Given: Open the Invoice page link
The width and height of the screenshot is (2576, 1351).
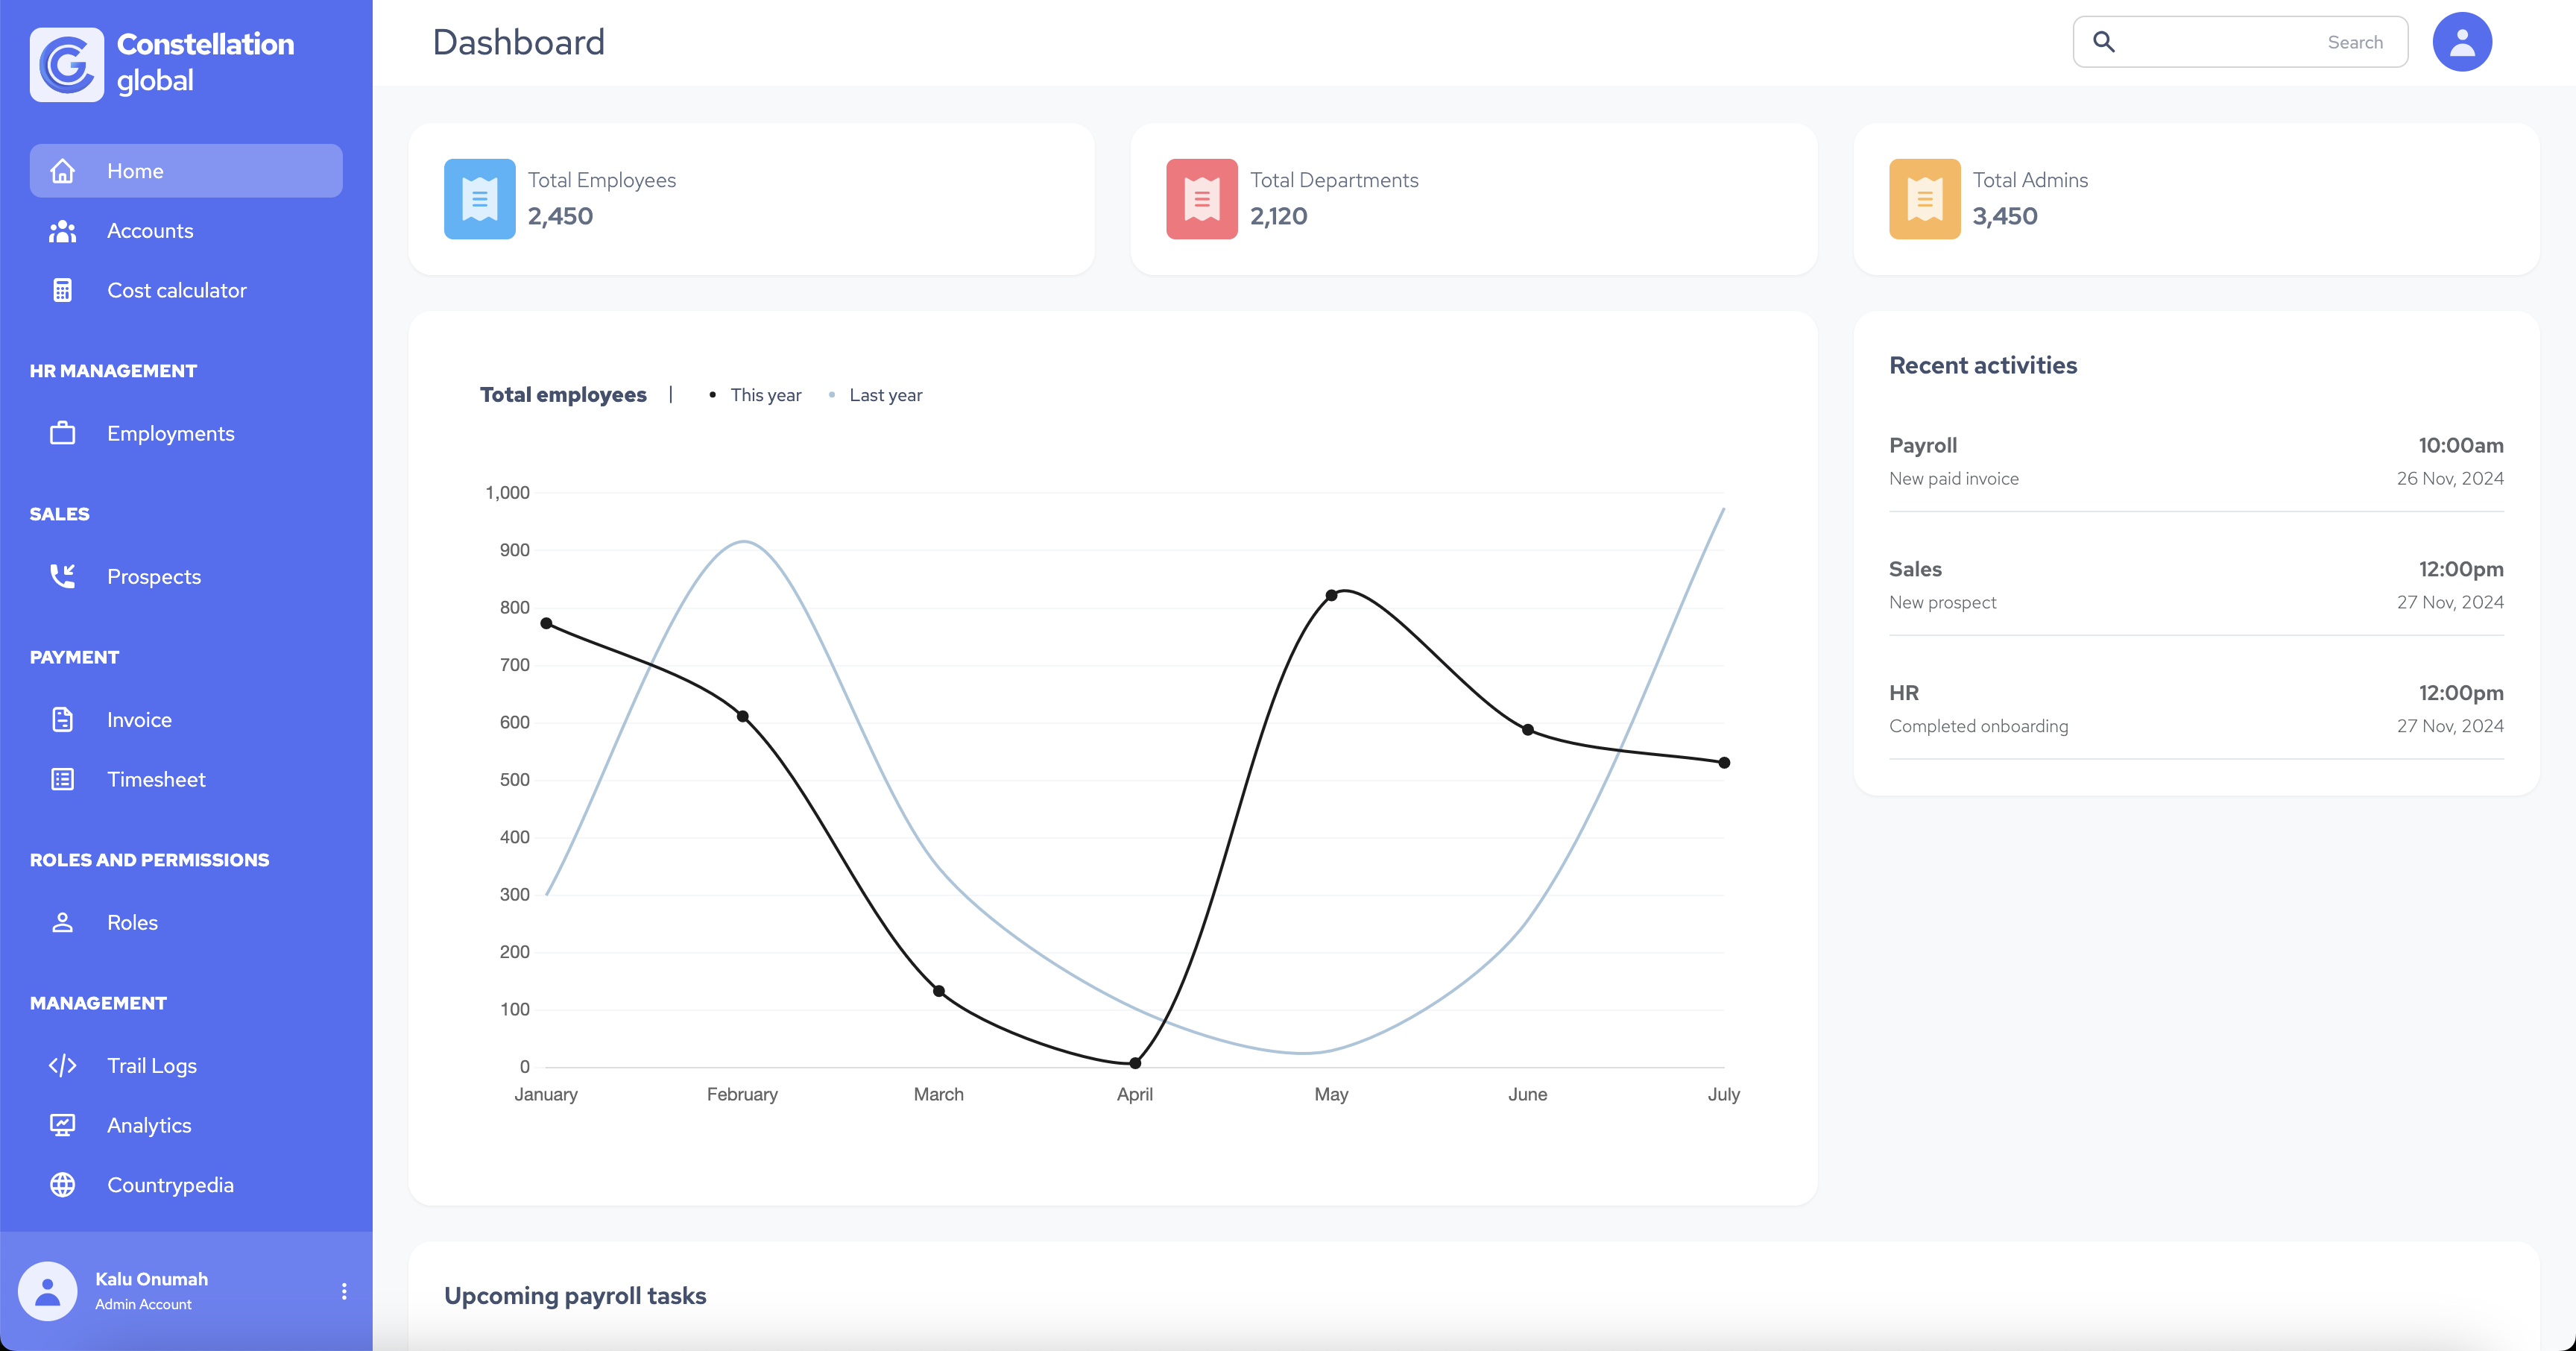Looking at the screenshot, I should click(139, 720).
